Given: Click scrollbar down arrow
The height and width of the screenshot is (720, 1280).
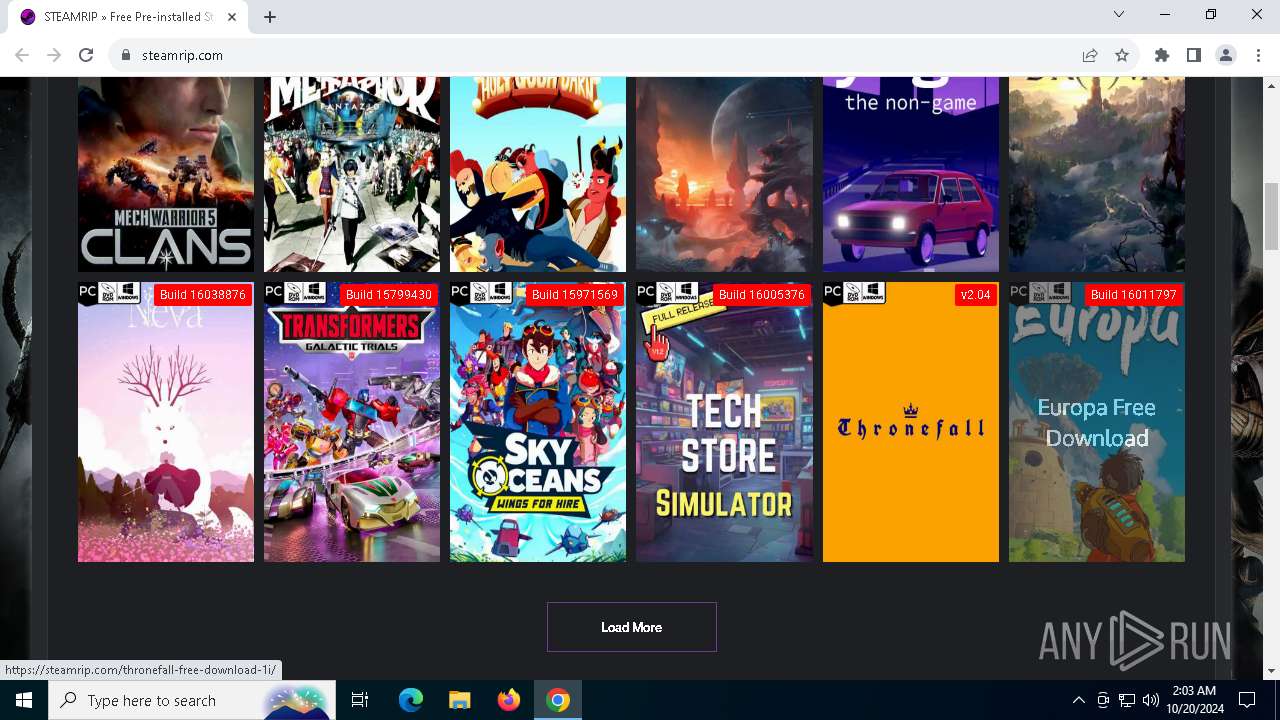Looking at the screenshot, I should point(1272,671).
